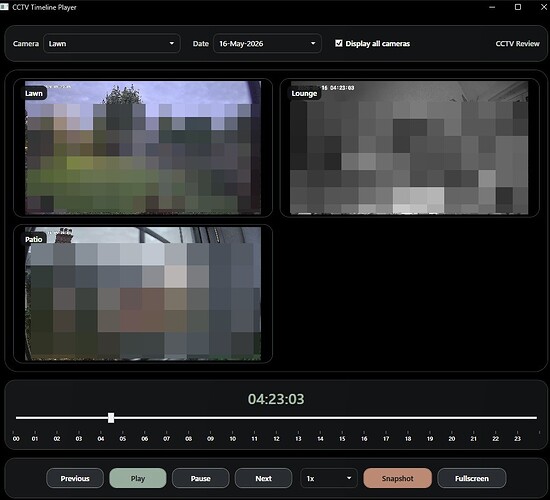Select the Lawn camera feed
550x500 pixels.
pos(143,148)
